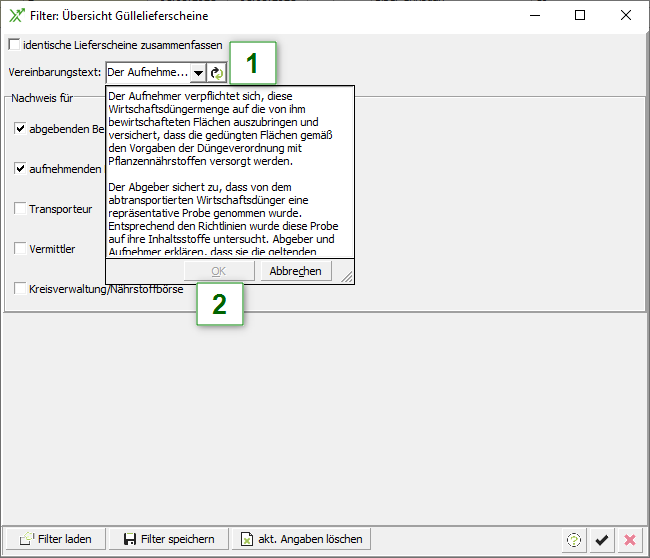Enable Kreisverwaltung/Nährstoffbörse checkbox
Screen dimensions: 650x558
(x=20, y=289)
